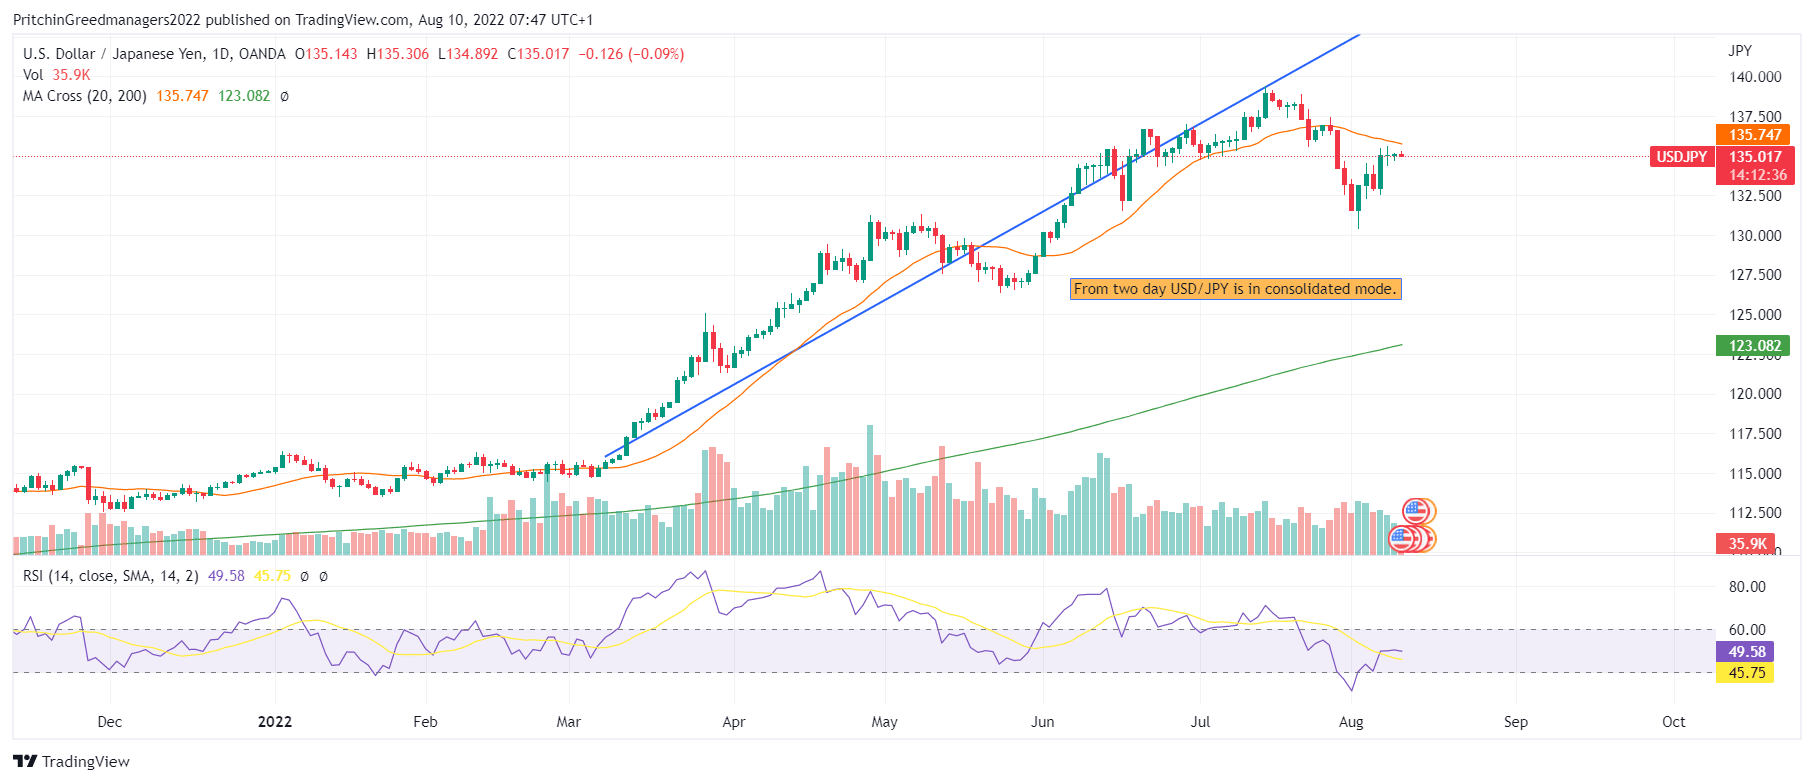
Task: Click the ø symbol after MA Cross values
Action: pyautogui.click(x=284, y=96)
